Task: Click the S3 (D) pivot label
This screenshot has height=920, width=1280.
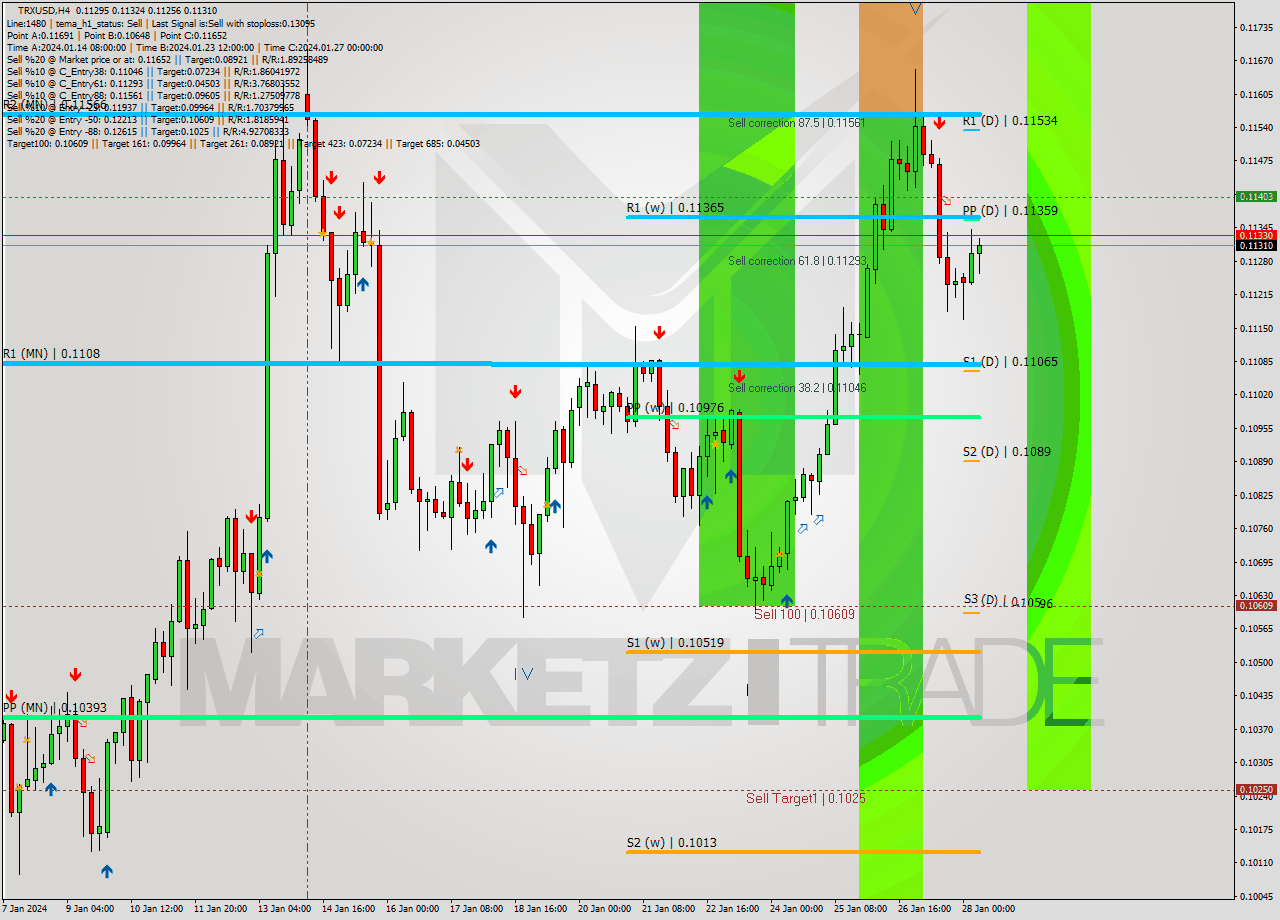Action: (1007, 601)
